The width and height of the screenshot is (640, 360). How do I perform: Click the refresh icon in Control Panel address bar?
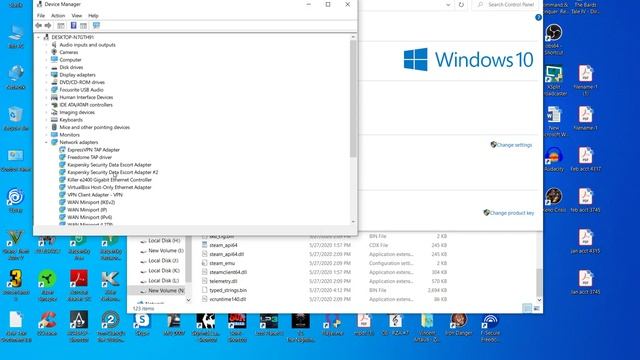click(x=461, y=5)
